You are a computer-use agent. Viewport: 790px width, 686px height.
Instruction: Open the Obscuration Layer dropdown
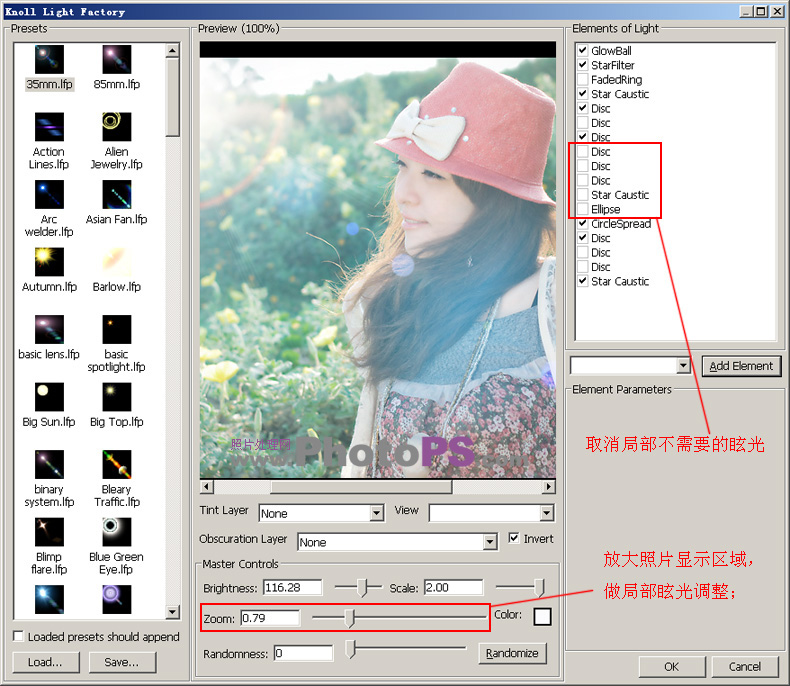[490, 542]
